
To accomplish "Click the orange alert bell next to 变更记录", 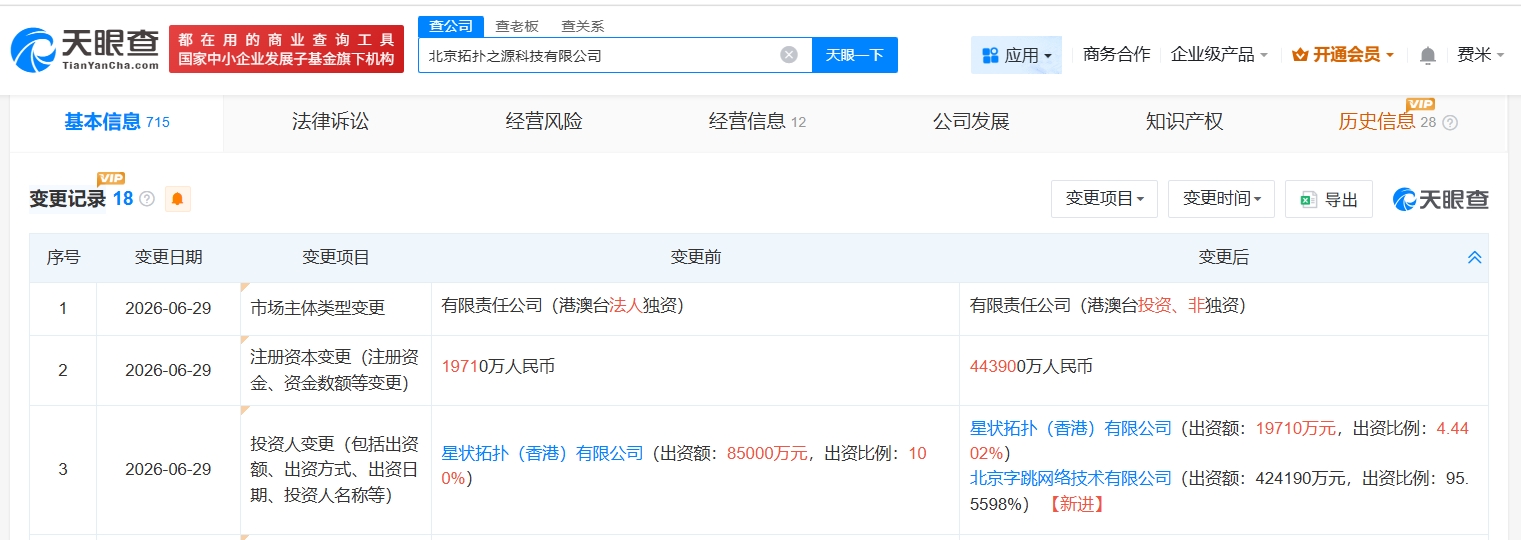I will click(177, 199).
